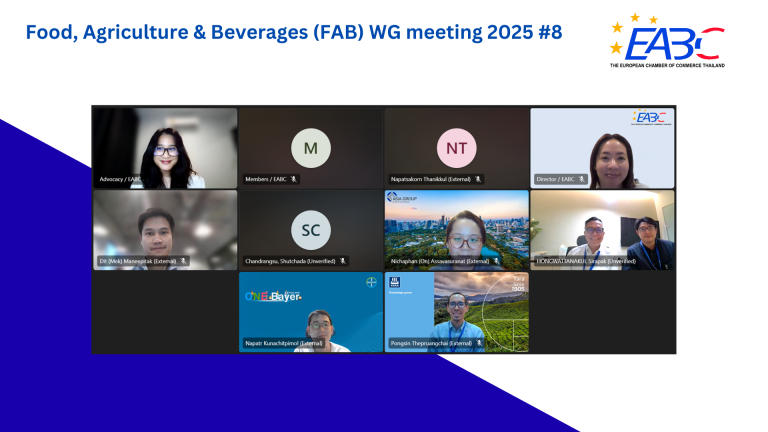Click the ONE Bayer wordmark in Napatr's background
Viewport: 768px width, 432px height.
273,296
